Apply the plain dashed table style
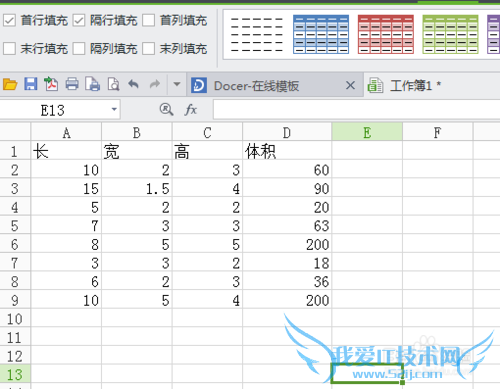This screenshot has height=389, width=500. pyautogui.click(x=256, y=34)
